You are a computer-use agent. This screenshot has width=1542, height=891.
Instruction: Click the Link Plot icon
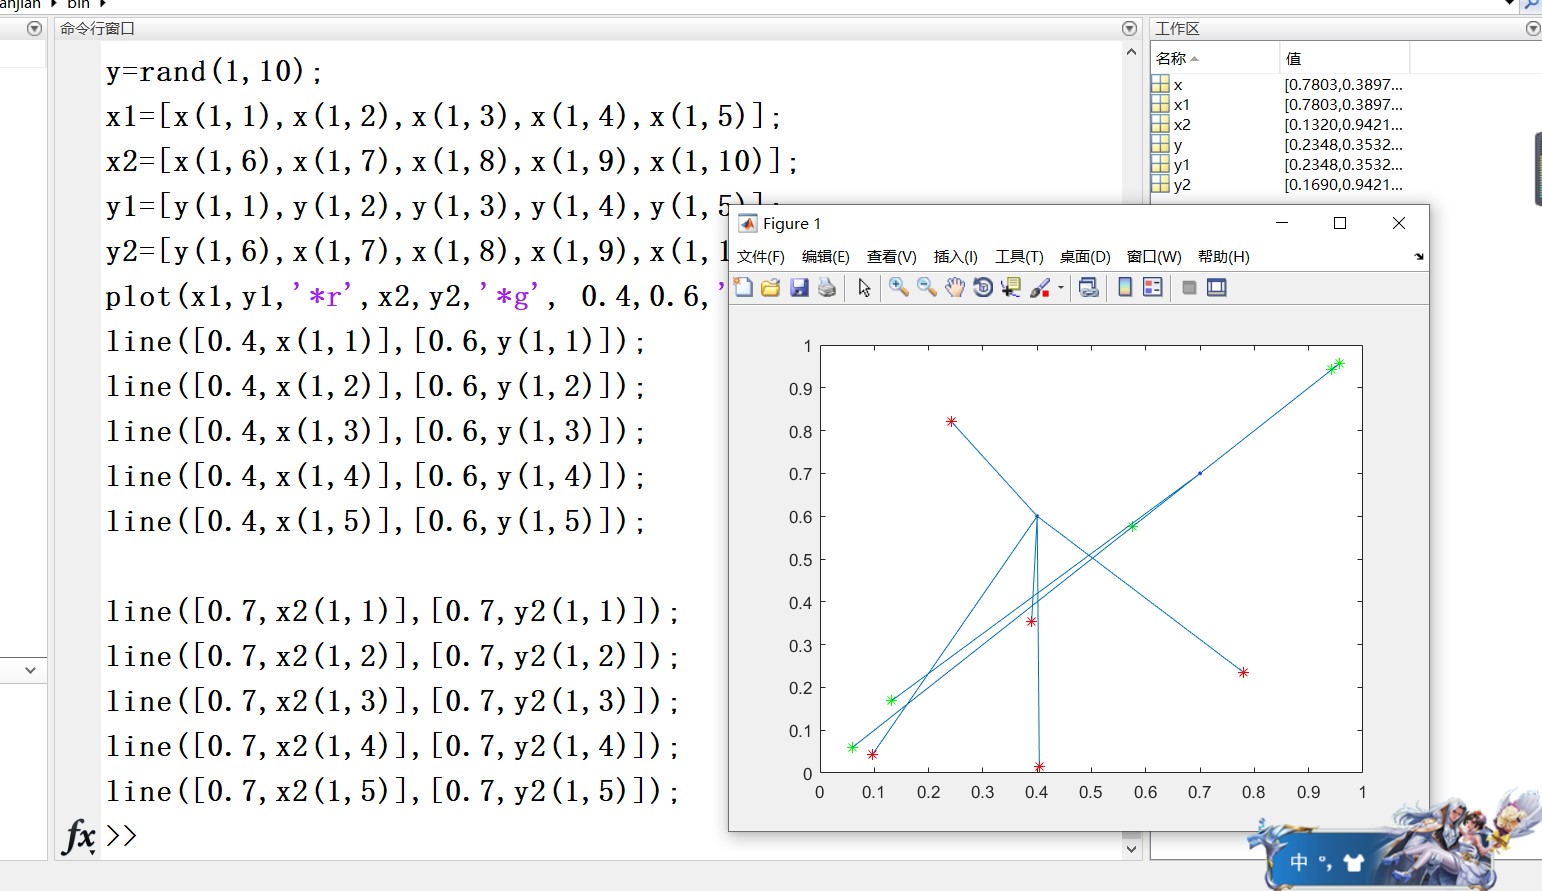[x=1089, y=288]
